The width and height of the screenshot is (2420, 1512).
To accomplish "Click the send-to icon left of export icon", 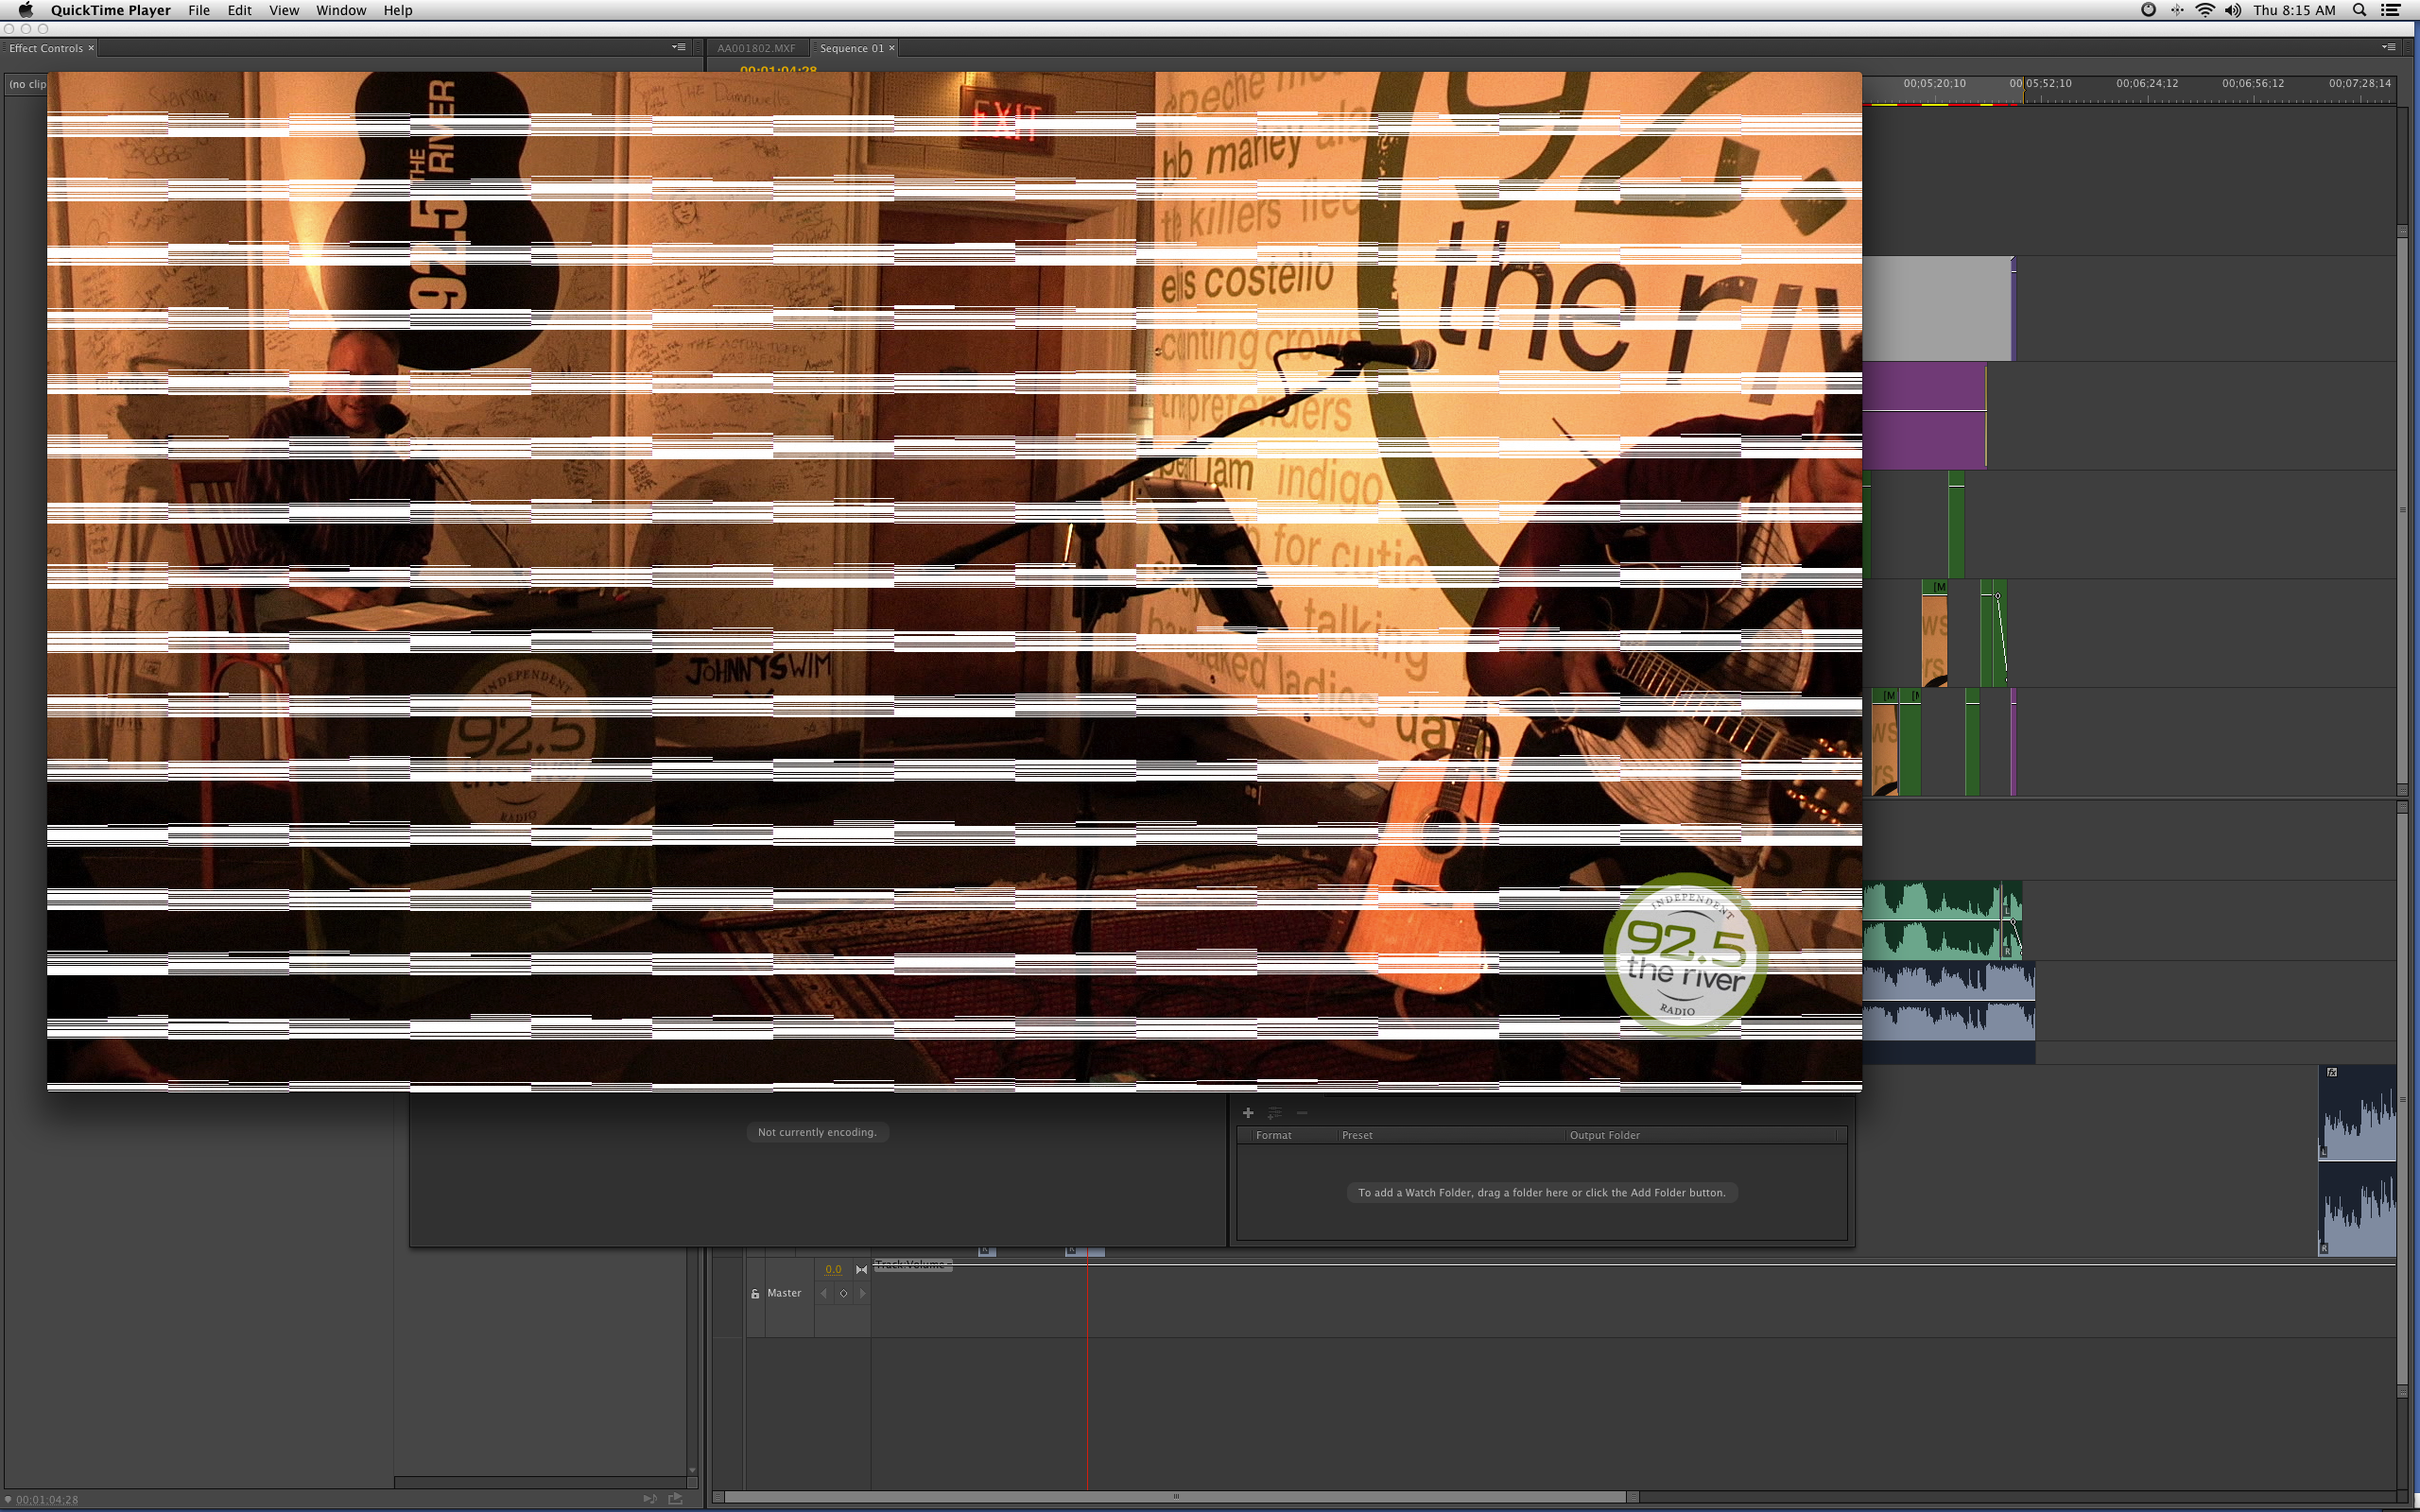I will point(649,1498).
